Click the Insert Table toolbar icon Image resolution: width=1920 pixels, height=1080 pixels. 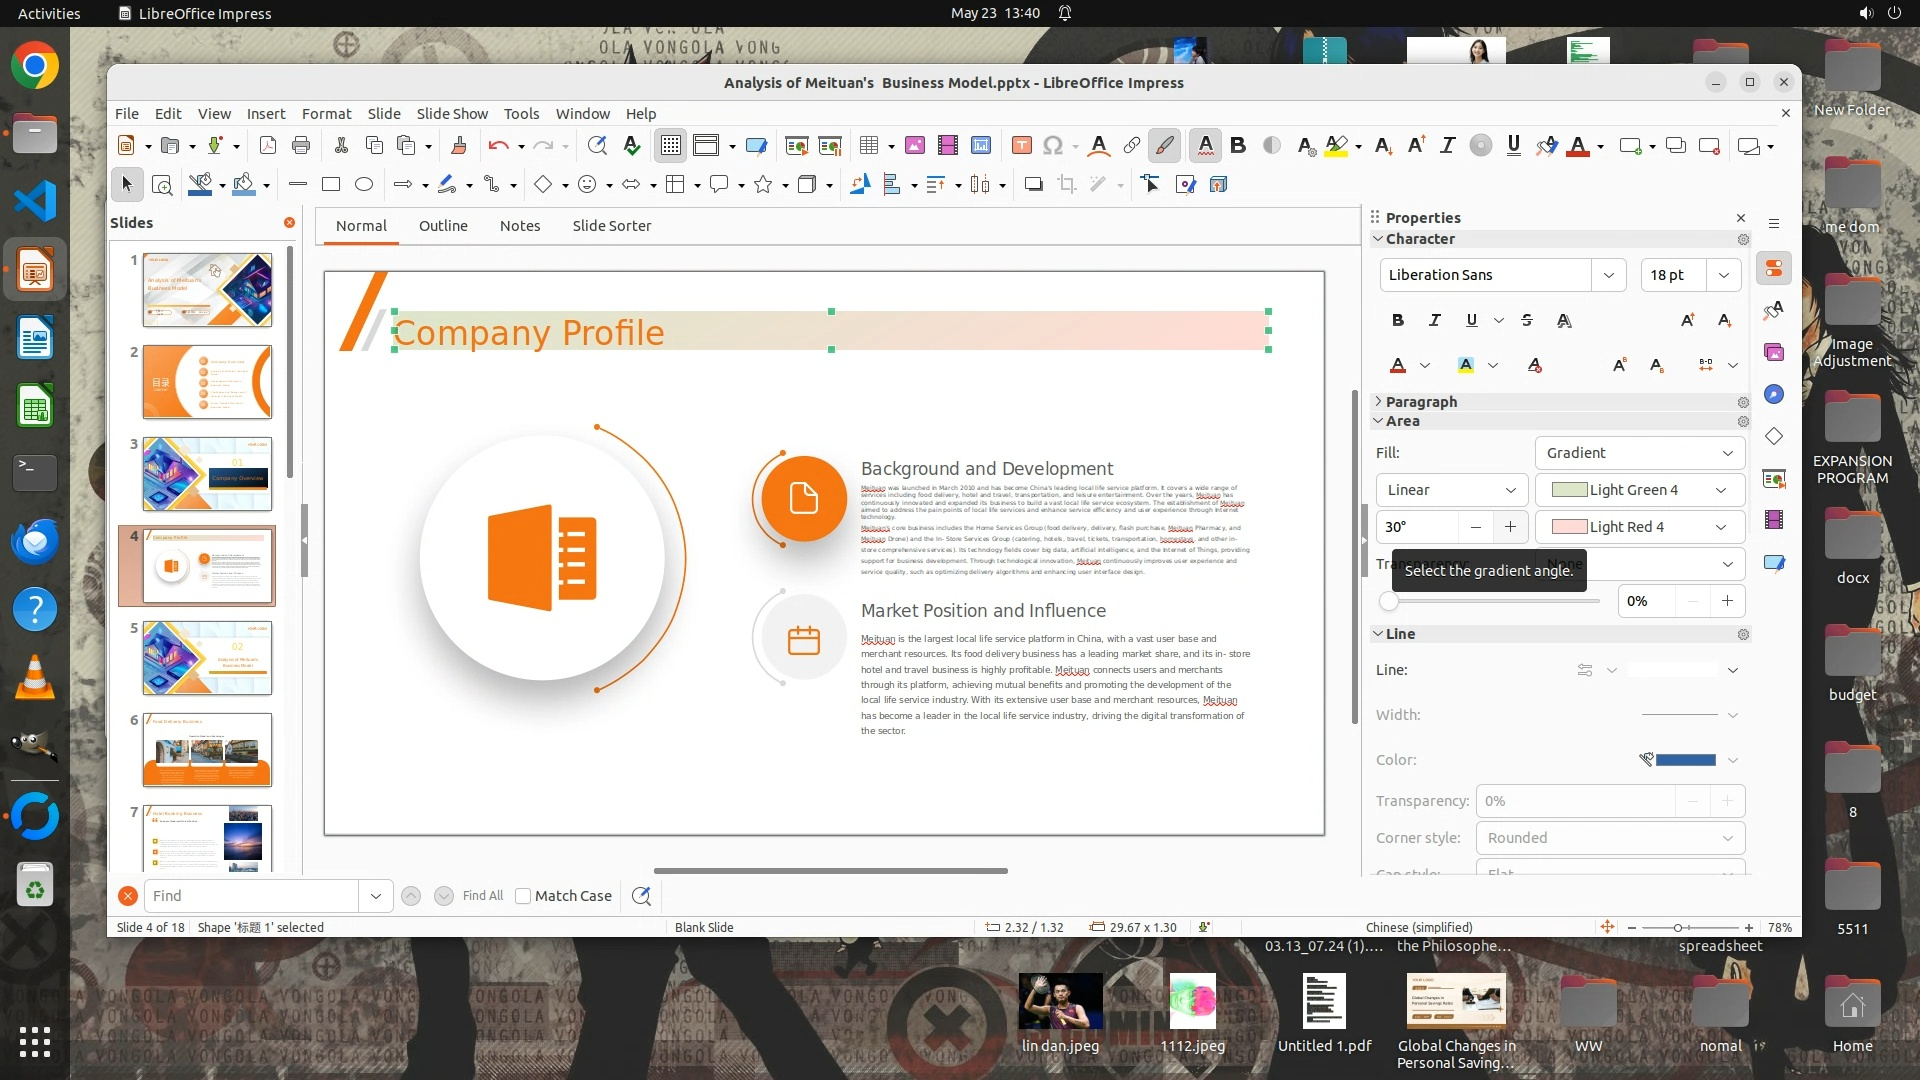coord(869,146)
